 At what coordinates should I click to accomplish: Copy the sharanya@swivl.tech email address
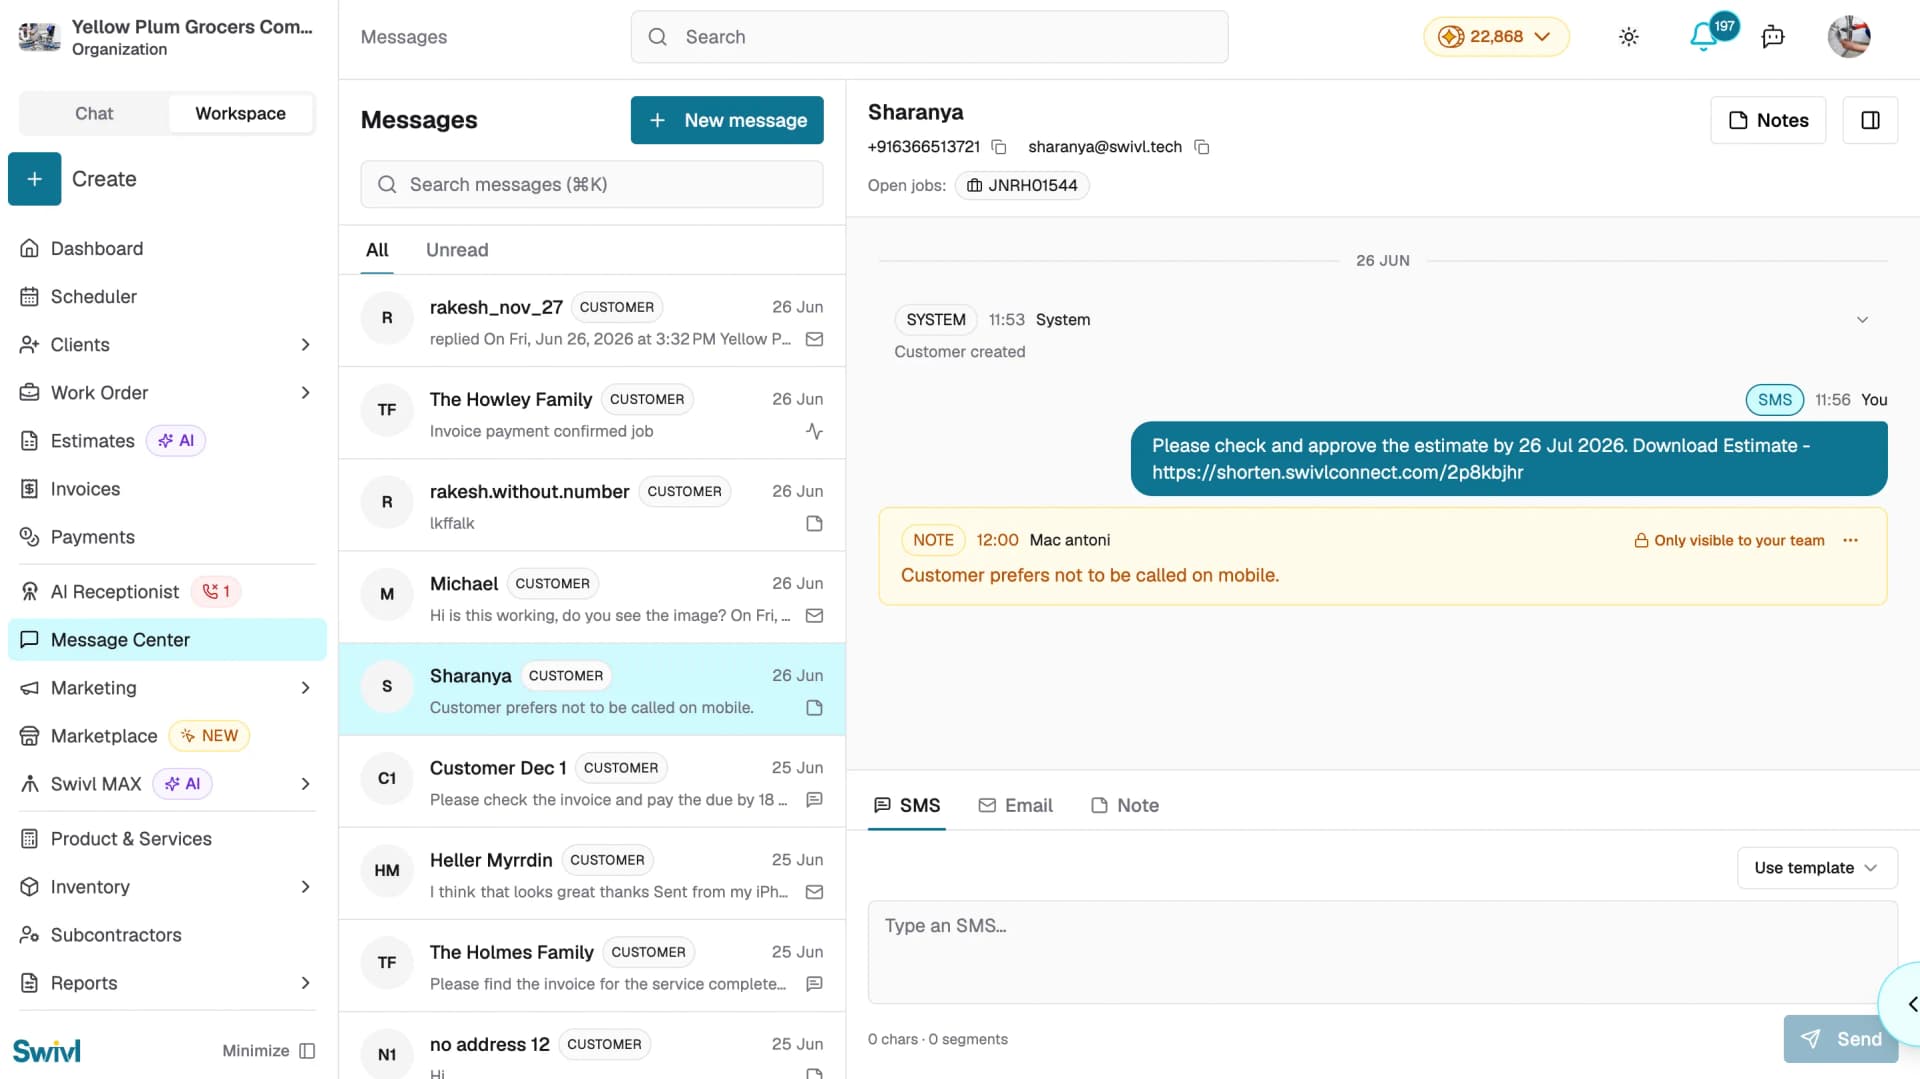pyautogui.click(x=1202, y=147)
